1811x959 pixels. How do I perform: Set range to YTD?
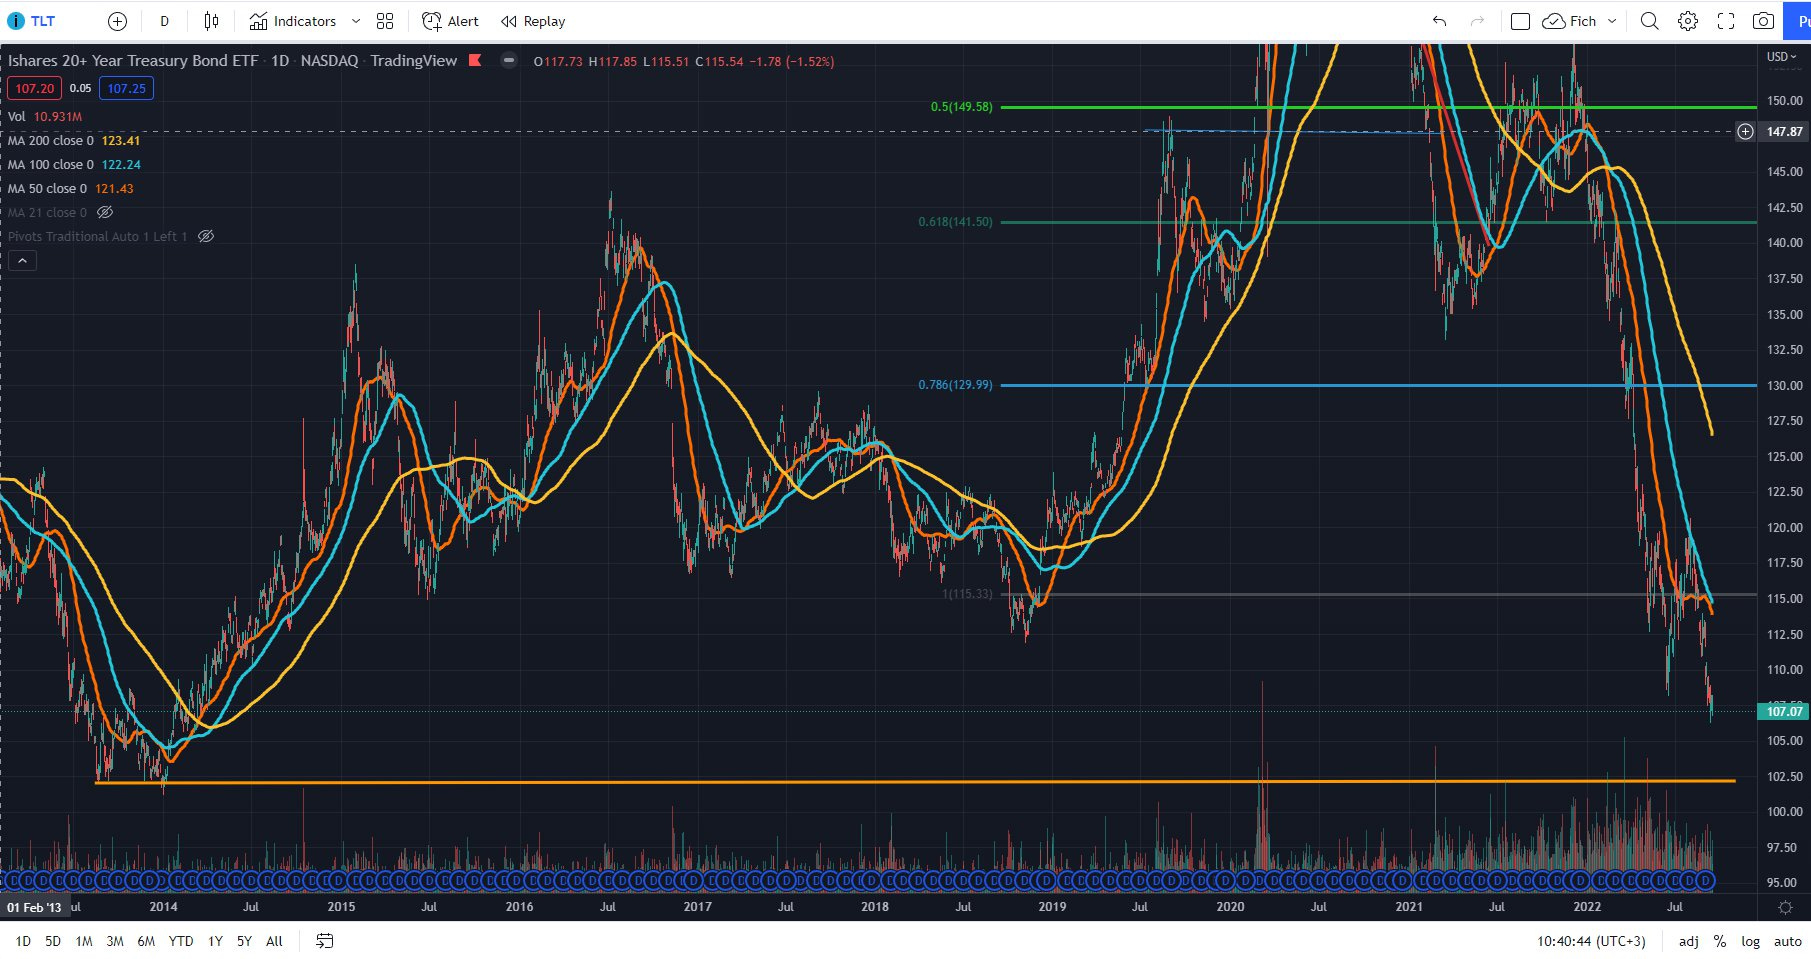[x=181, y=941]
